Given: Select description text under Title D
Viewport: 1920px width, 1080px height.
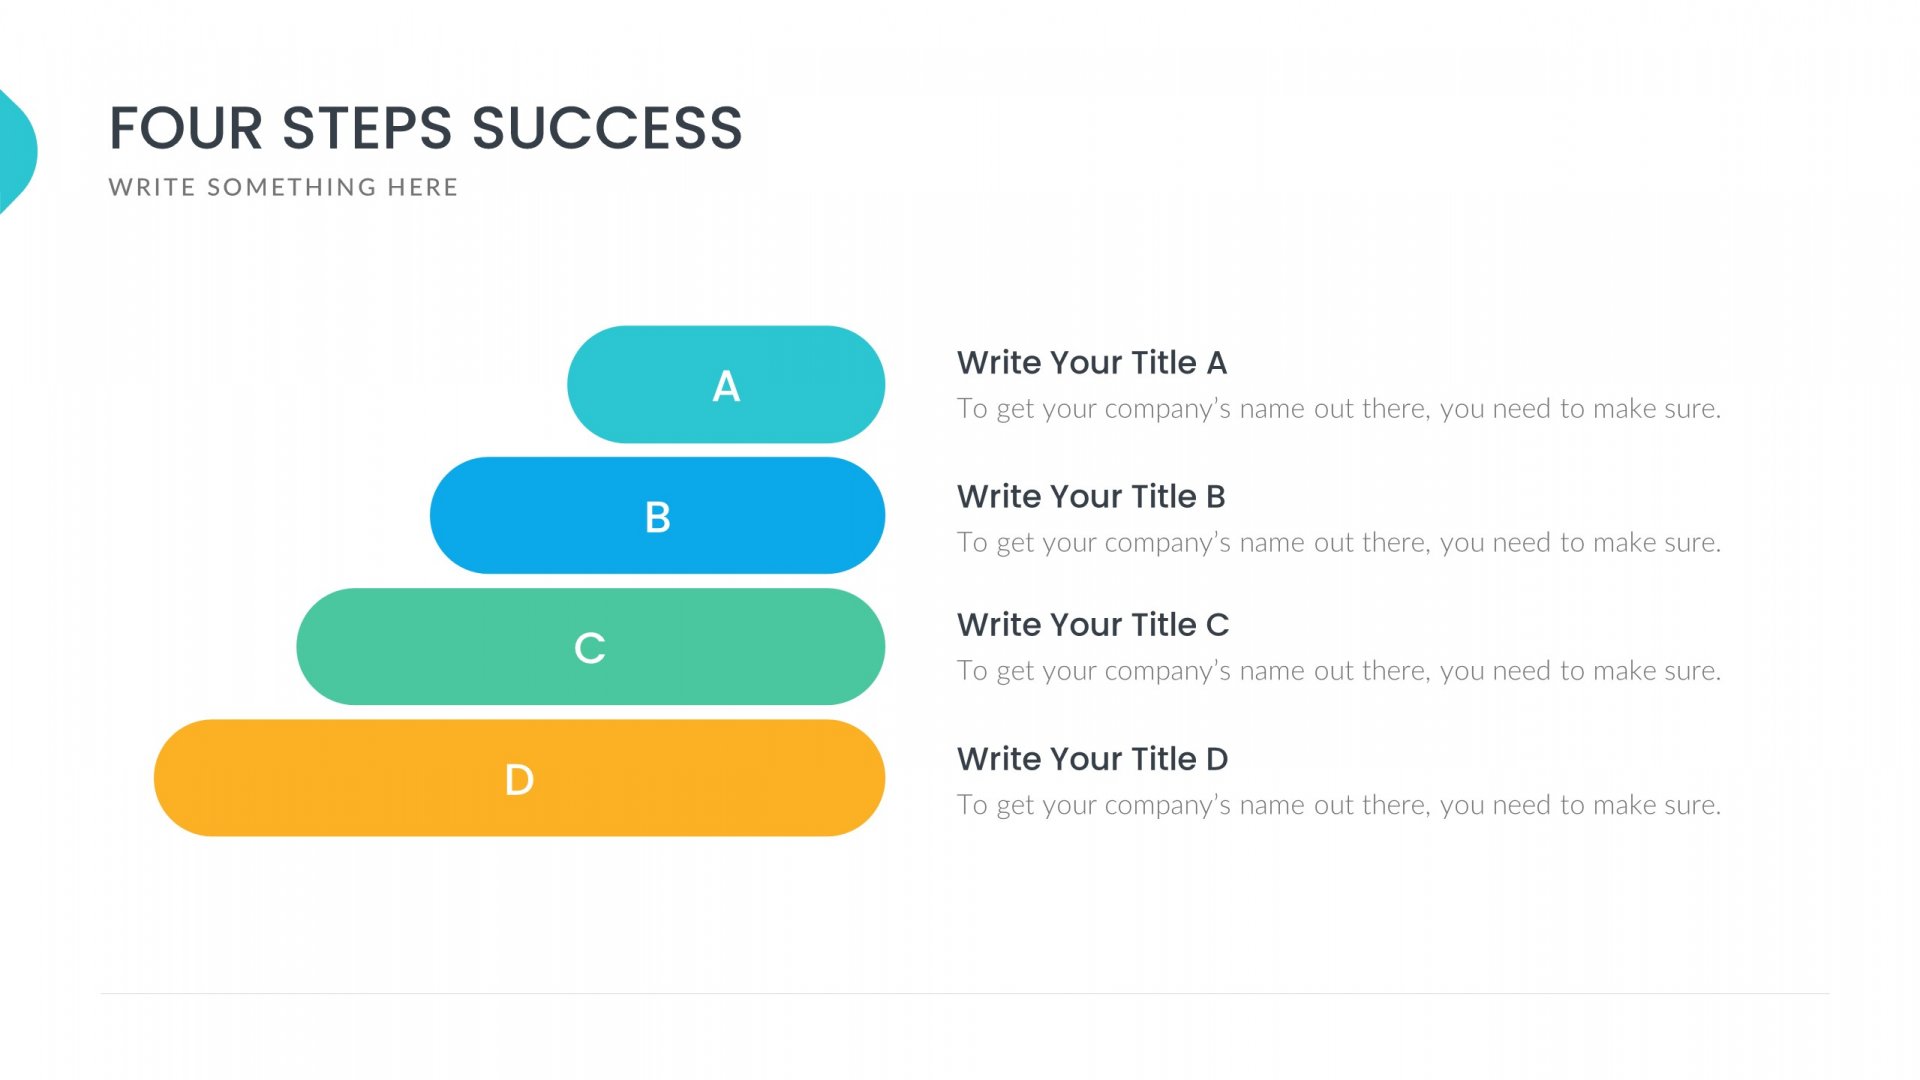Looking at the screenshot, I should (x=1338, y=804).
